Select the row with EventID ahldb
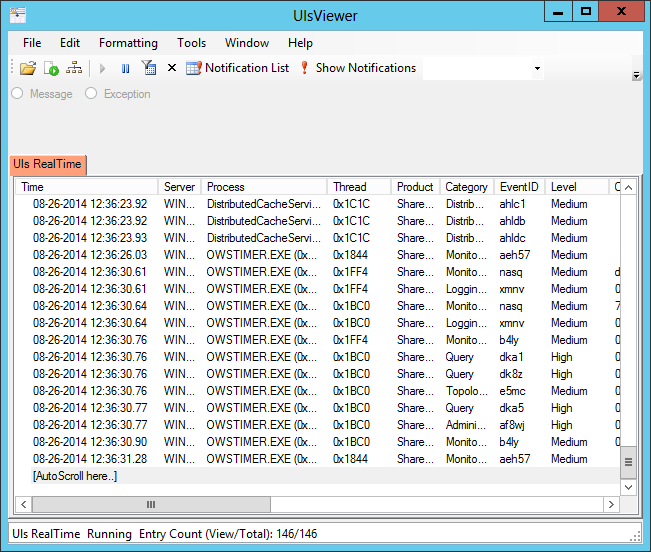This screenshot has width=651, height=552. [x=318, y=221]
